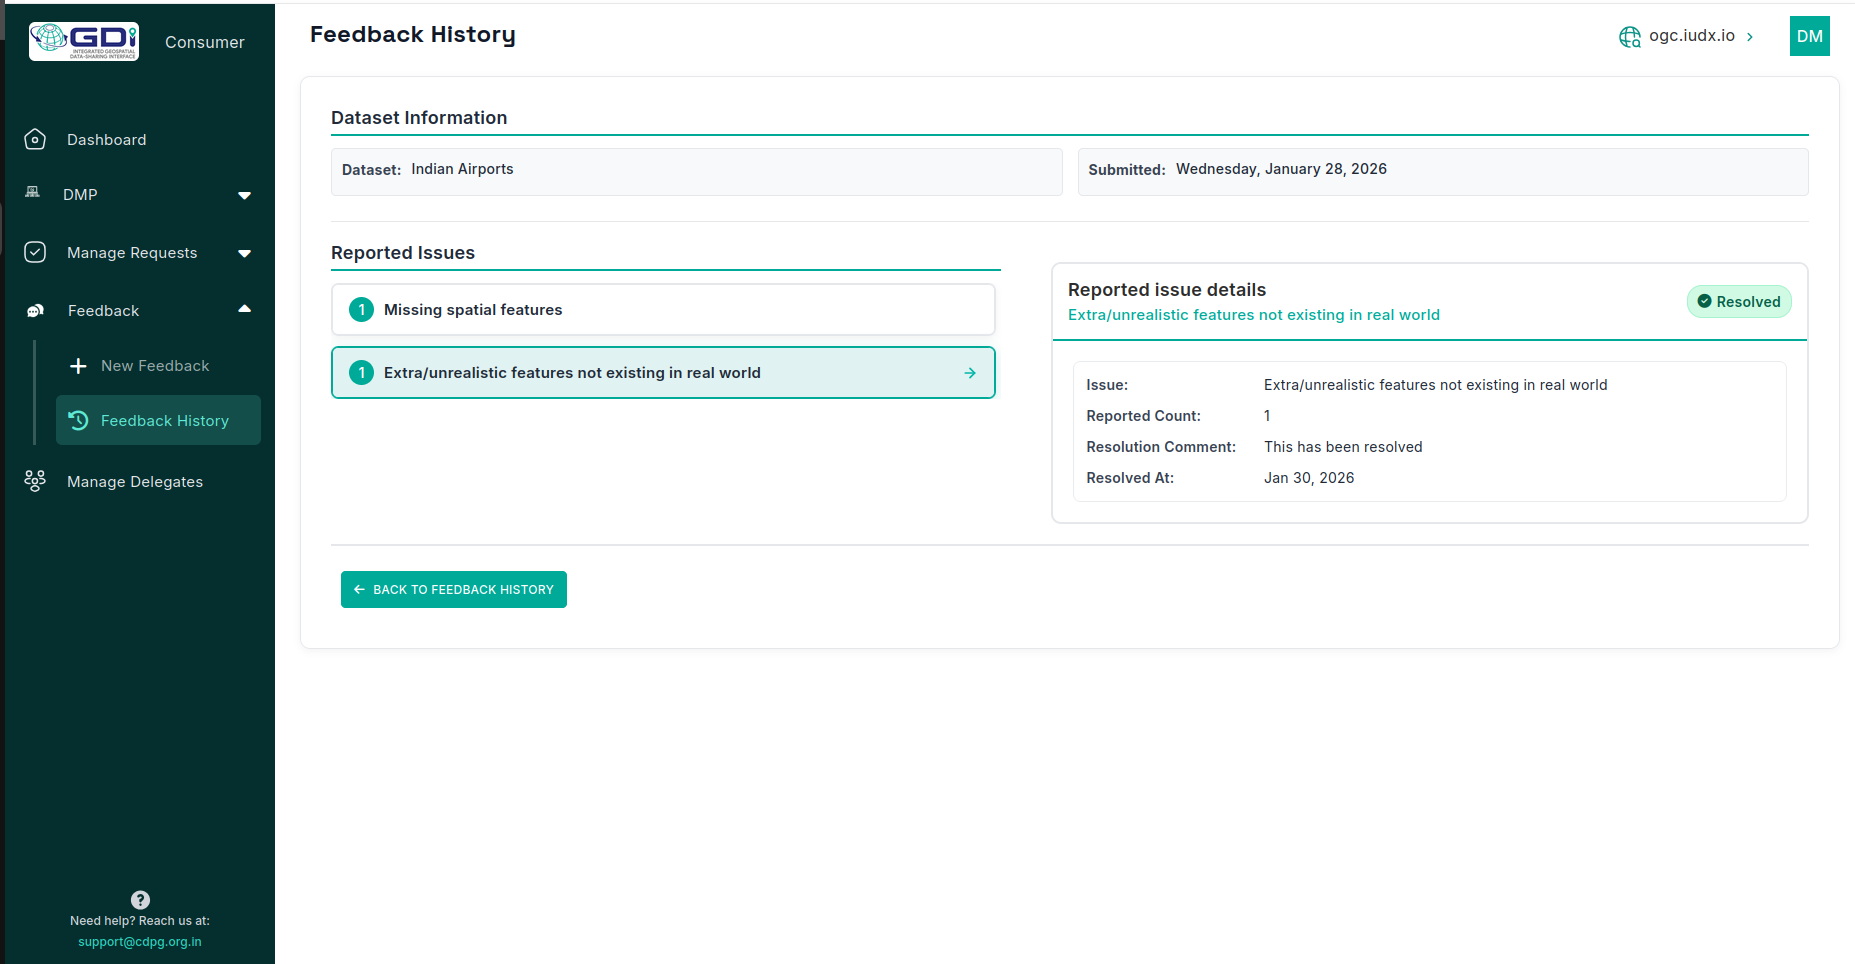The width and height of the screenshot is (1855, 964).
Task: Click Back to Feedback History button
Action: (x=454, y=590)
